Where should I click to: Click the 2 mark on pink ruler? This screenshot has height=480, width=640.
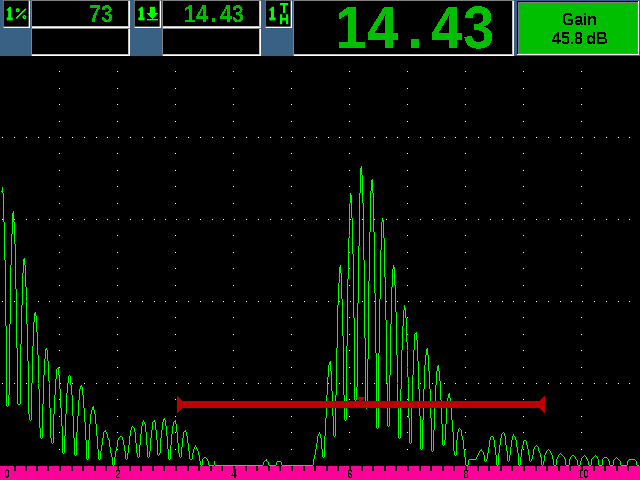click(x=118, y=473)
